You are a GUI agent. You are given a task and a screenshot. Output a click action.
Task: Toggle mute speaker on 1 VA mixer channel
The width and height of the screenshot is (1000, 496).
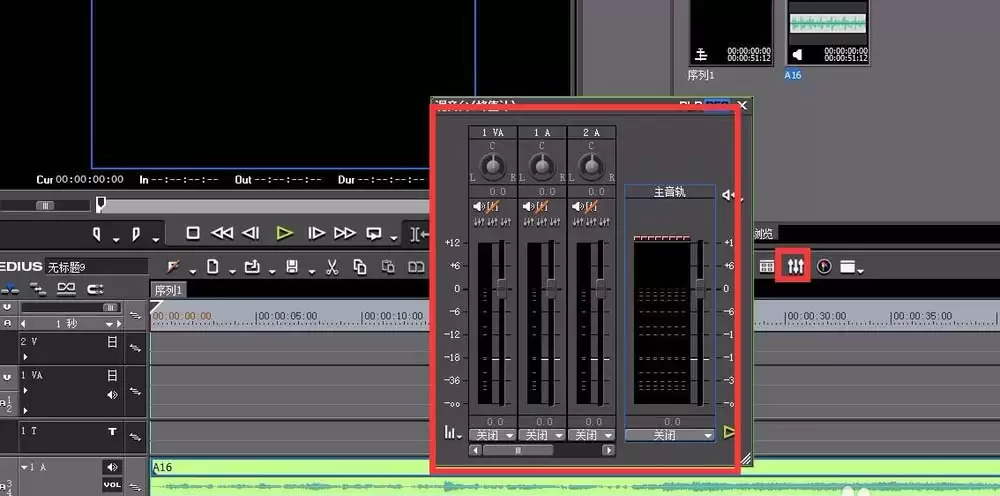coord(479,207)
